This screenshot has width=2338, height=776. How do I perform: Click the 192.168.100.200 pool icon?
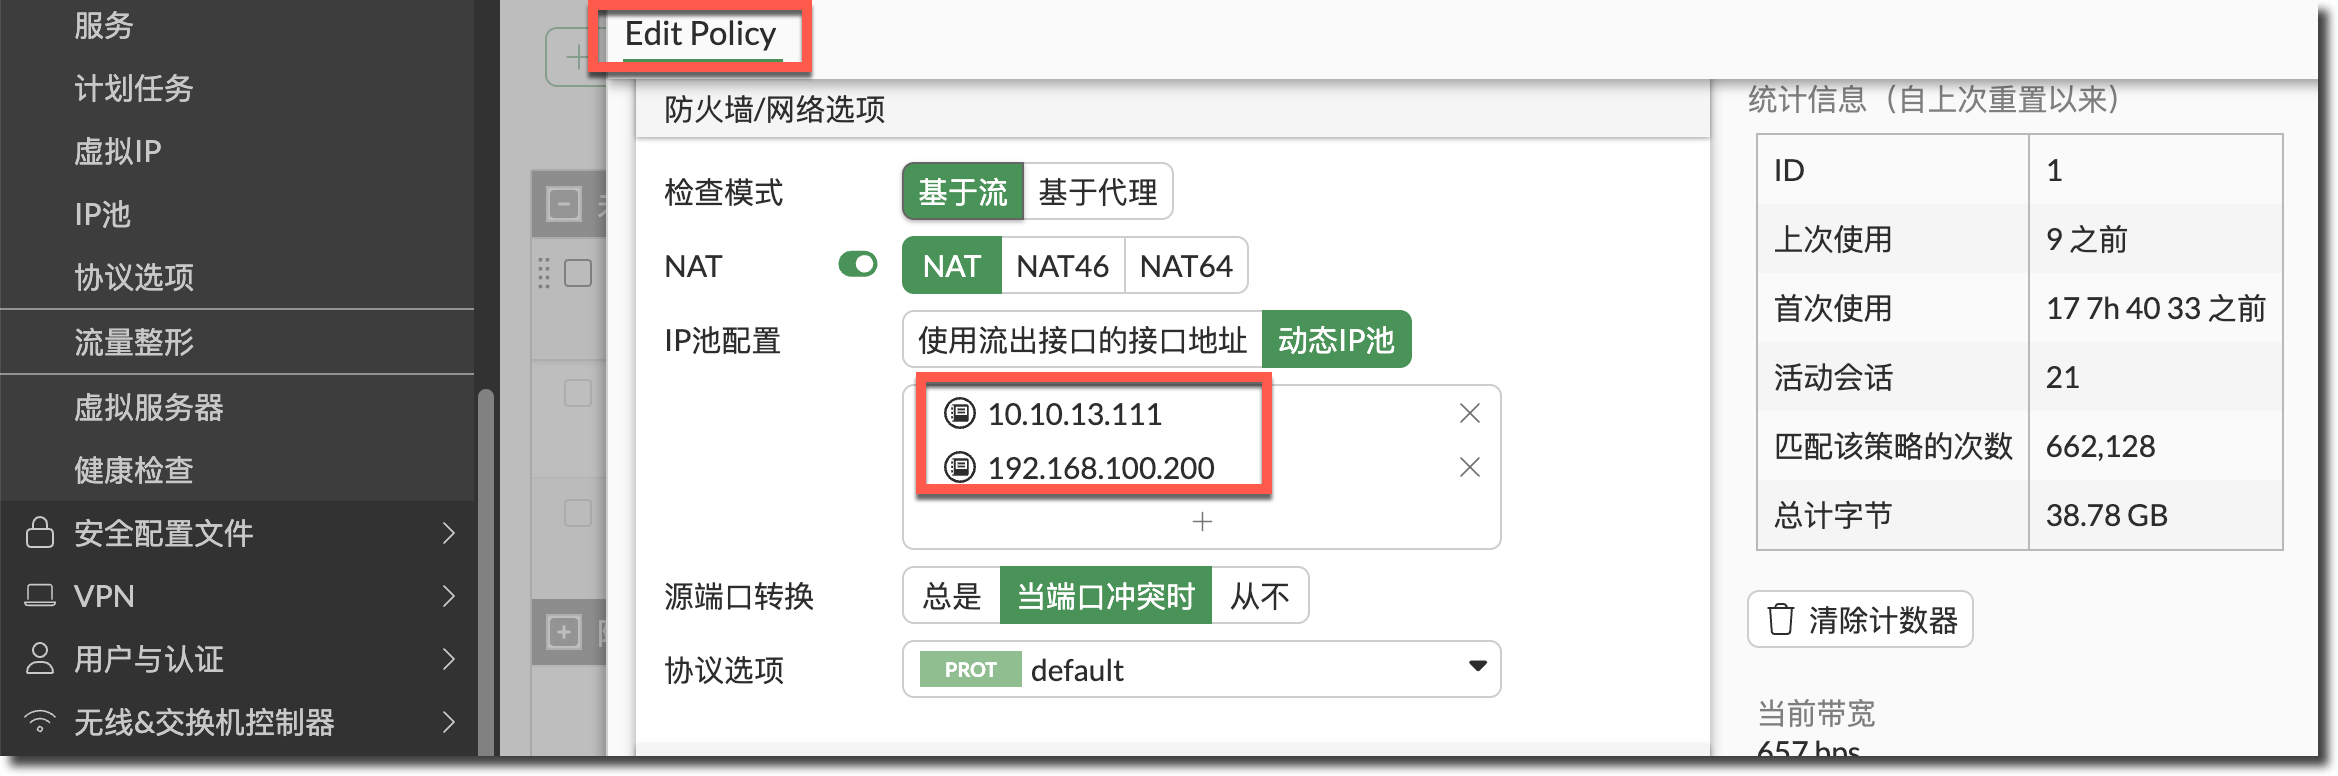pyautogui.click(x=960, y=467)
